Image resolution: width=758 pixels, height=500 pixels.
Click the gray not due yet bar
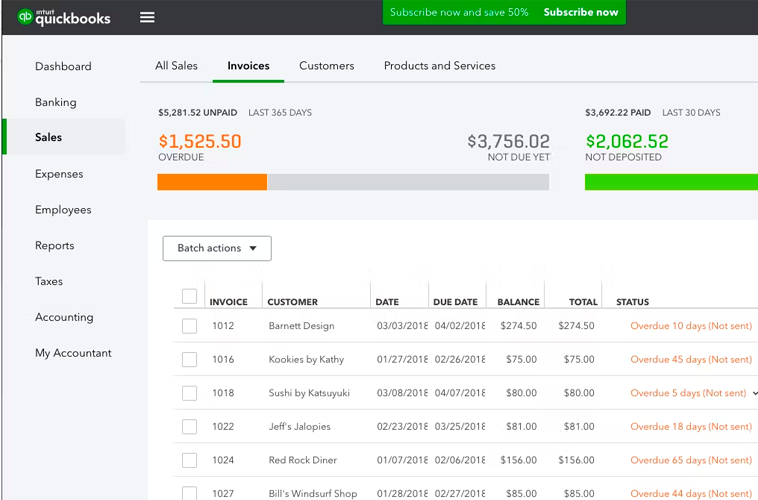click(x=407, y=182)
